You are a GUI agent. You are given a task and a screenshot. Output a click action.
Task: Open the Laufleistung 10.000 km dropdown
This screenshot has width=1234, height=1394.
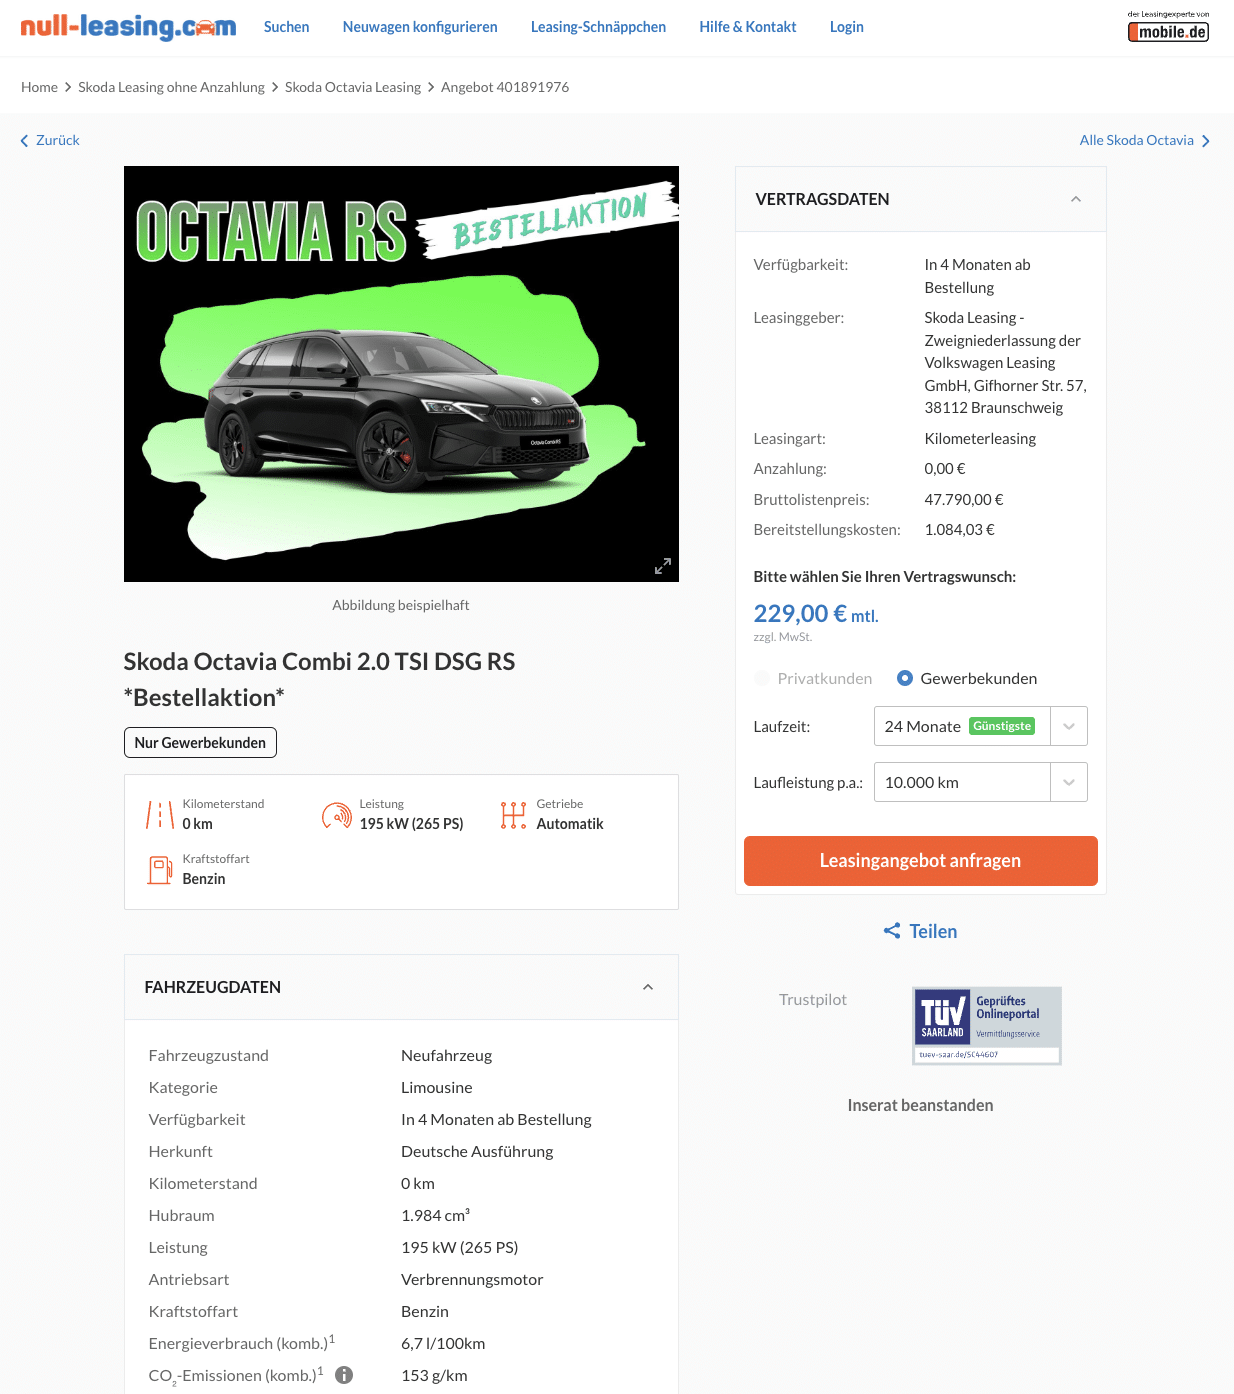[981, 782]
